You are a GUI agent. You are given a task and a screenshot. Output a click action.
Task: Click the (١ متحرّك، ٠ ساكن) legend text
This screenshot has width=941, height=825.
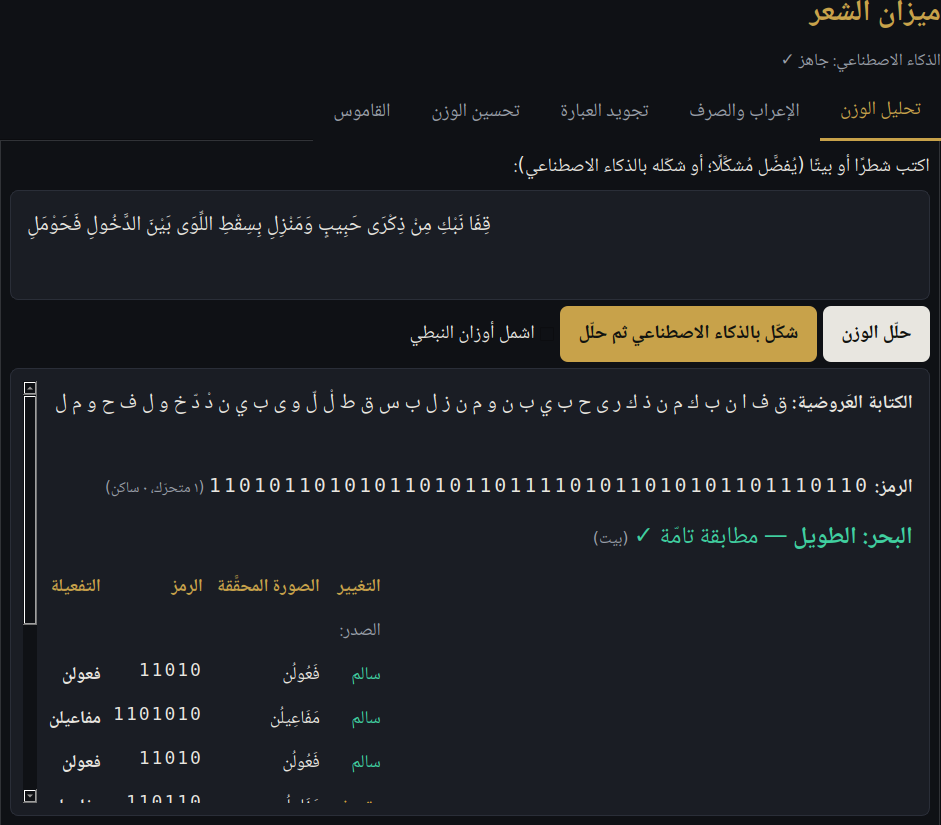[x=155, y=487]
